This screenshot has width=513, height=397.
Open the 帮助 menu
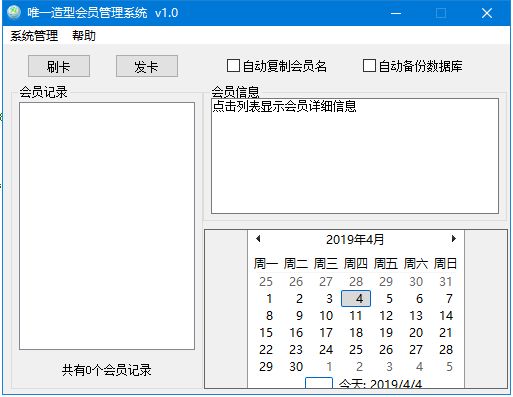tap(84, 36)
